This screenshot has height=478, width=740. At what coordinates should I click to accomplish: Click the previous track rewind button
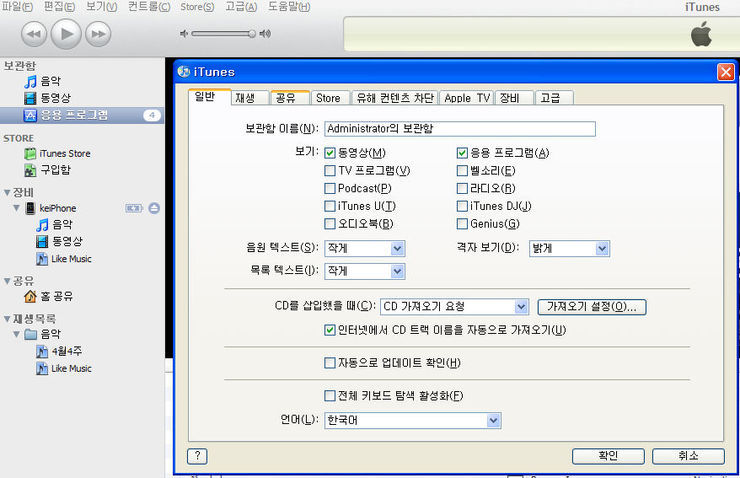[34, 34]
